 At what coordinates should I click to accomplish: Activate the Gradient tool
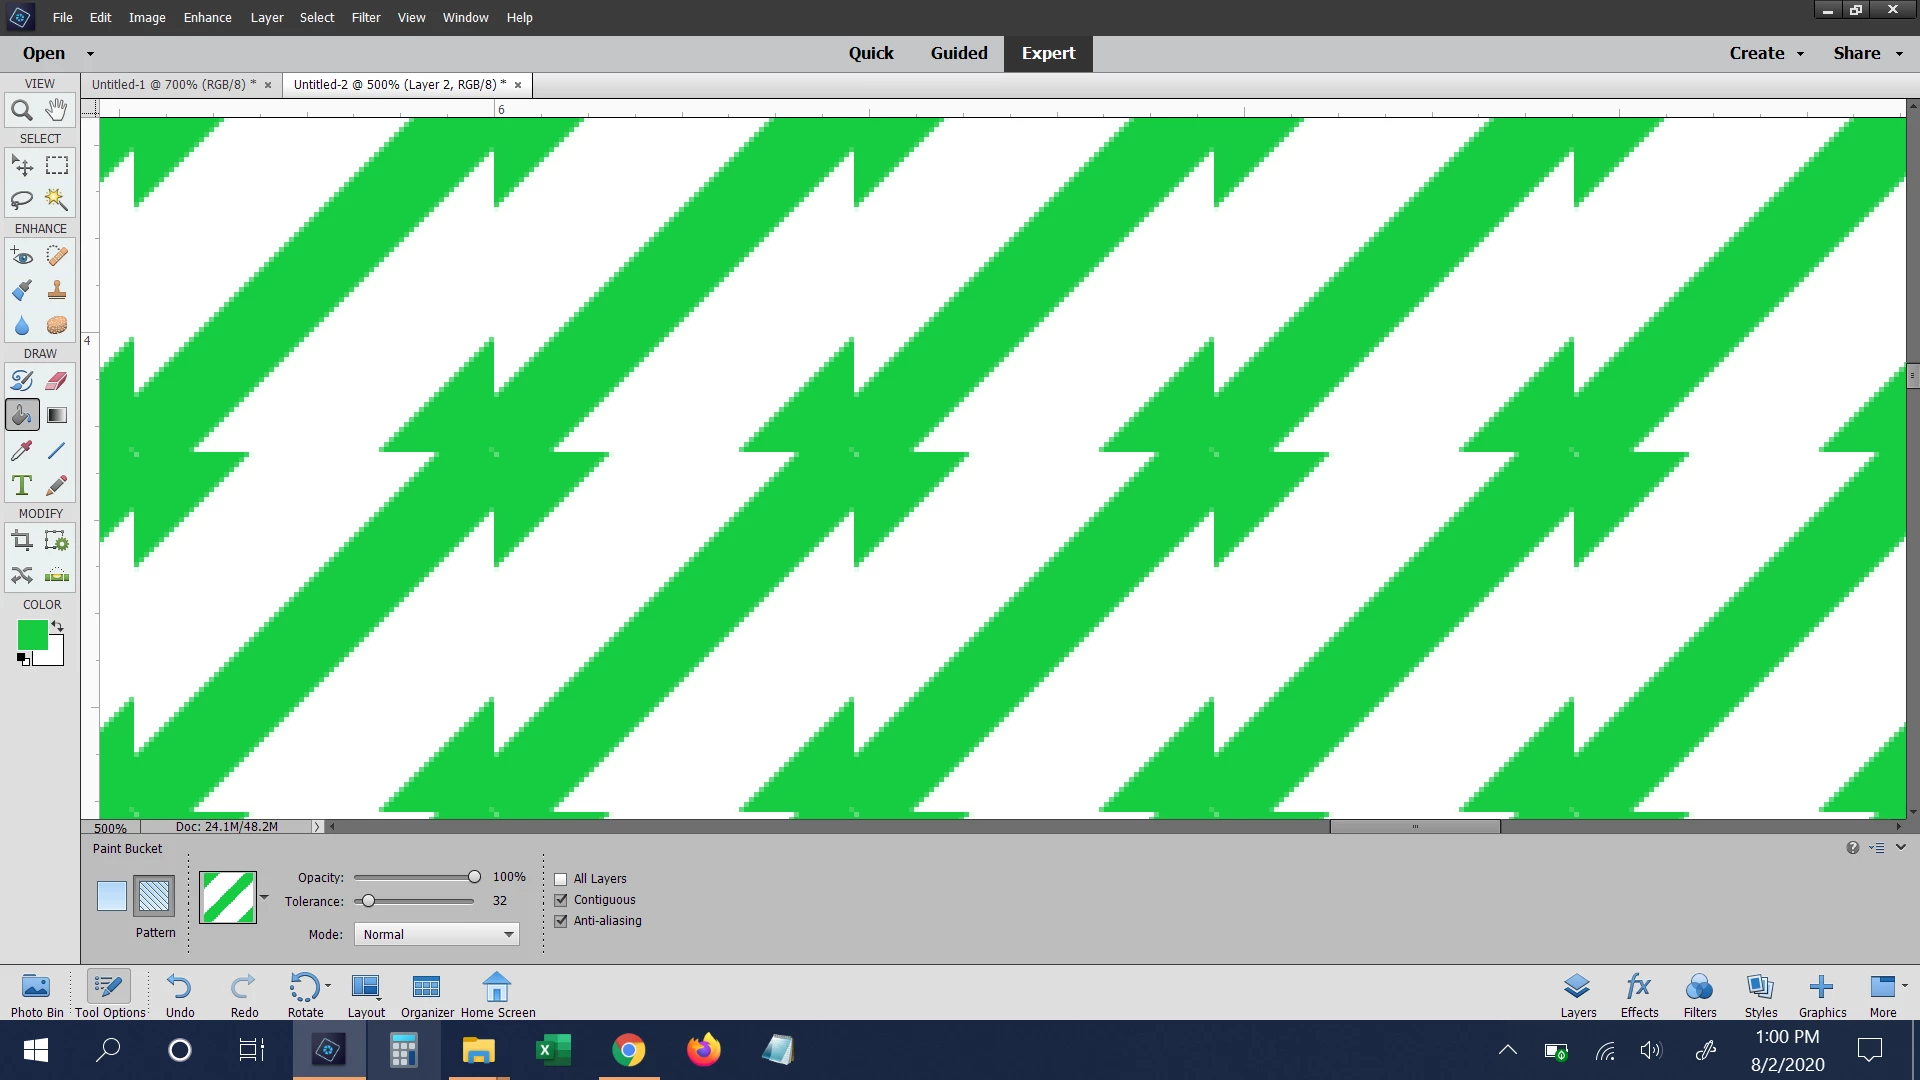(x=57, y=415)
